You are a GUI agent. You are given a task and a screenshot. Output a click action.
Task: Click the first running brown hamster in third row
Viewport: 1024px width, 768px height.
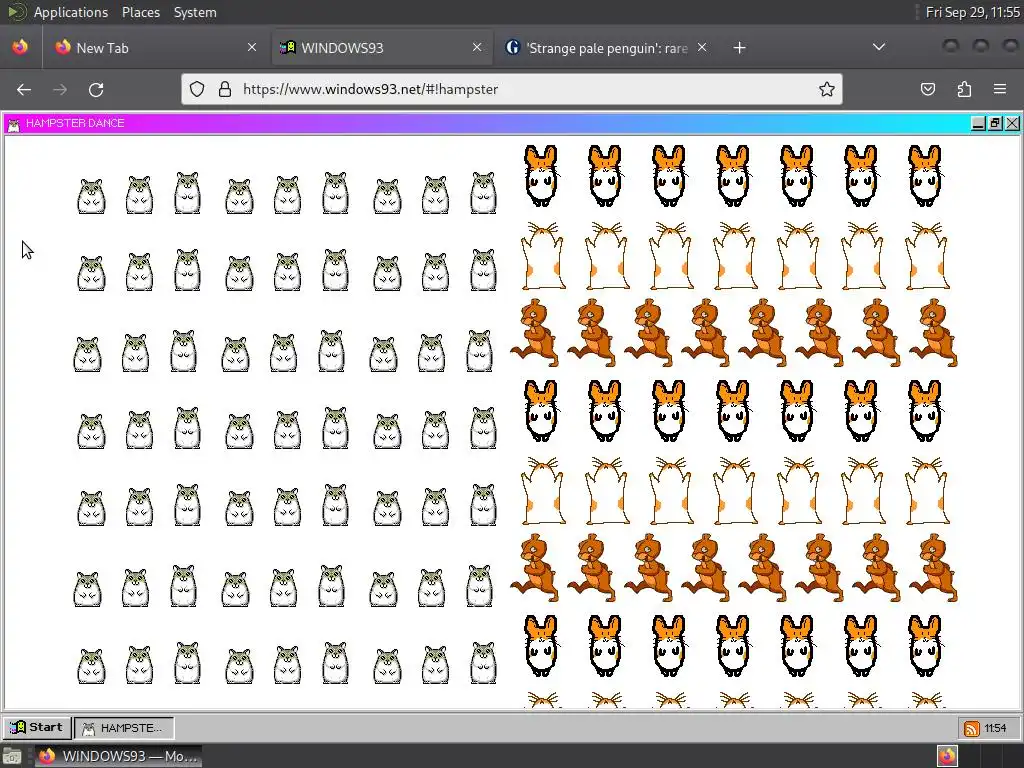536,332
